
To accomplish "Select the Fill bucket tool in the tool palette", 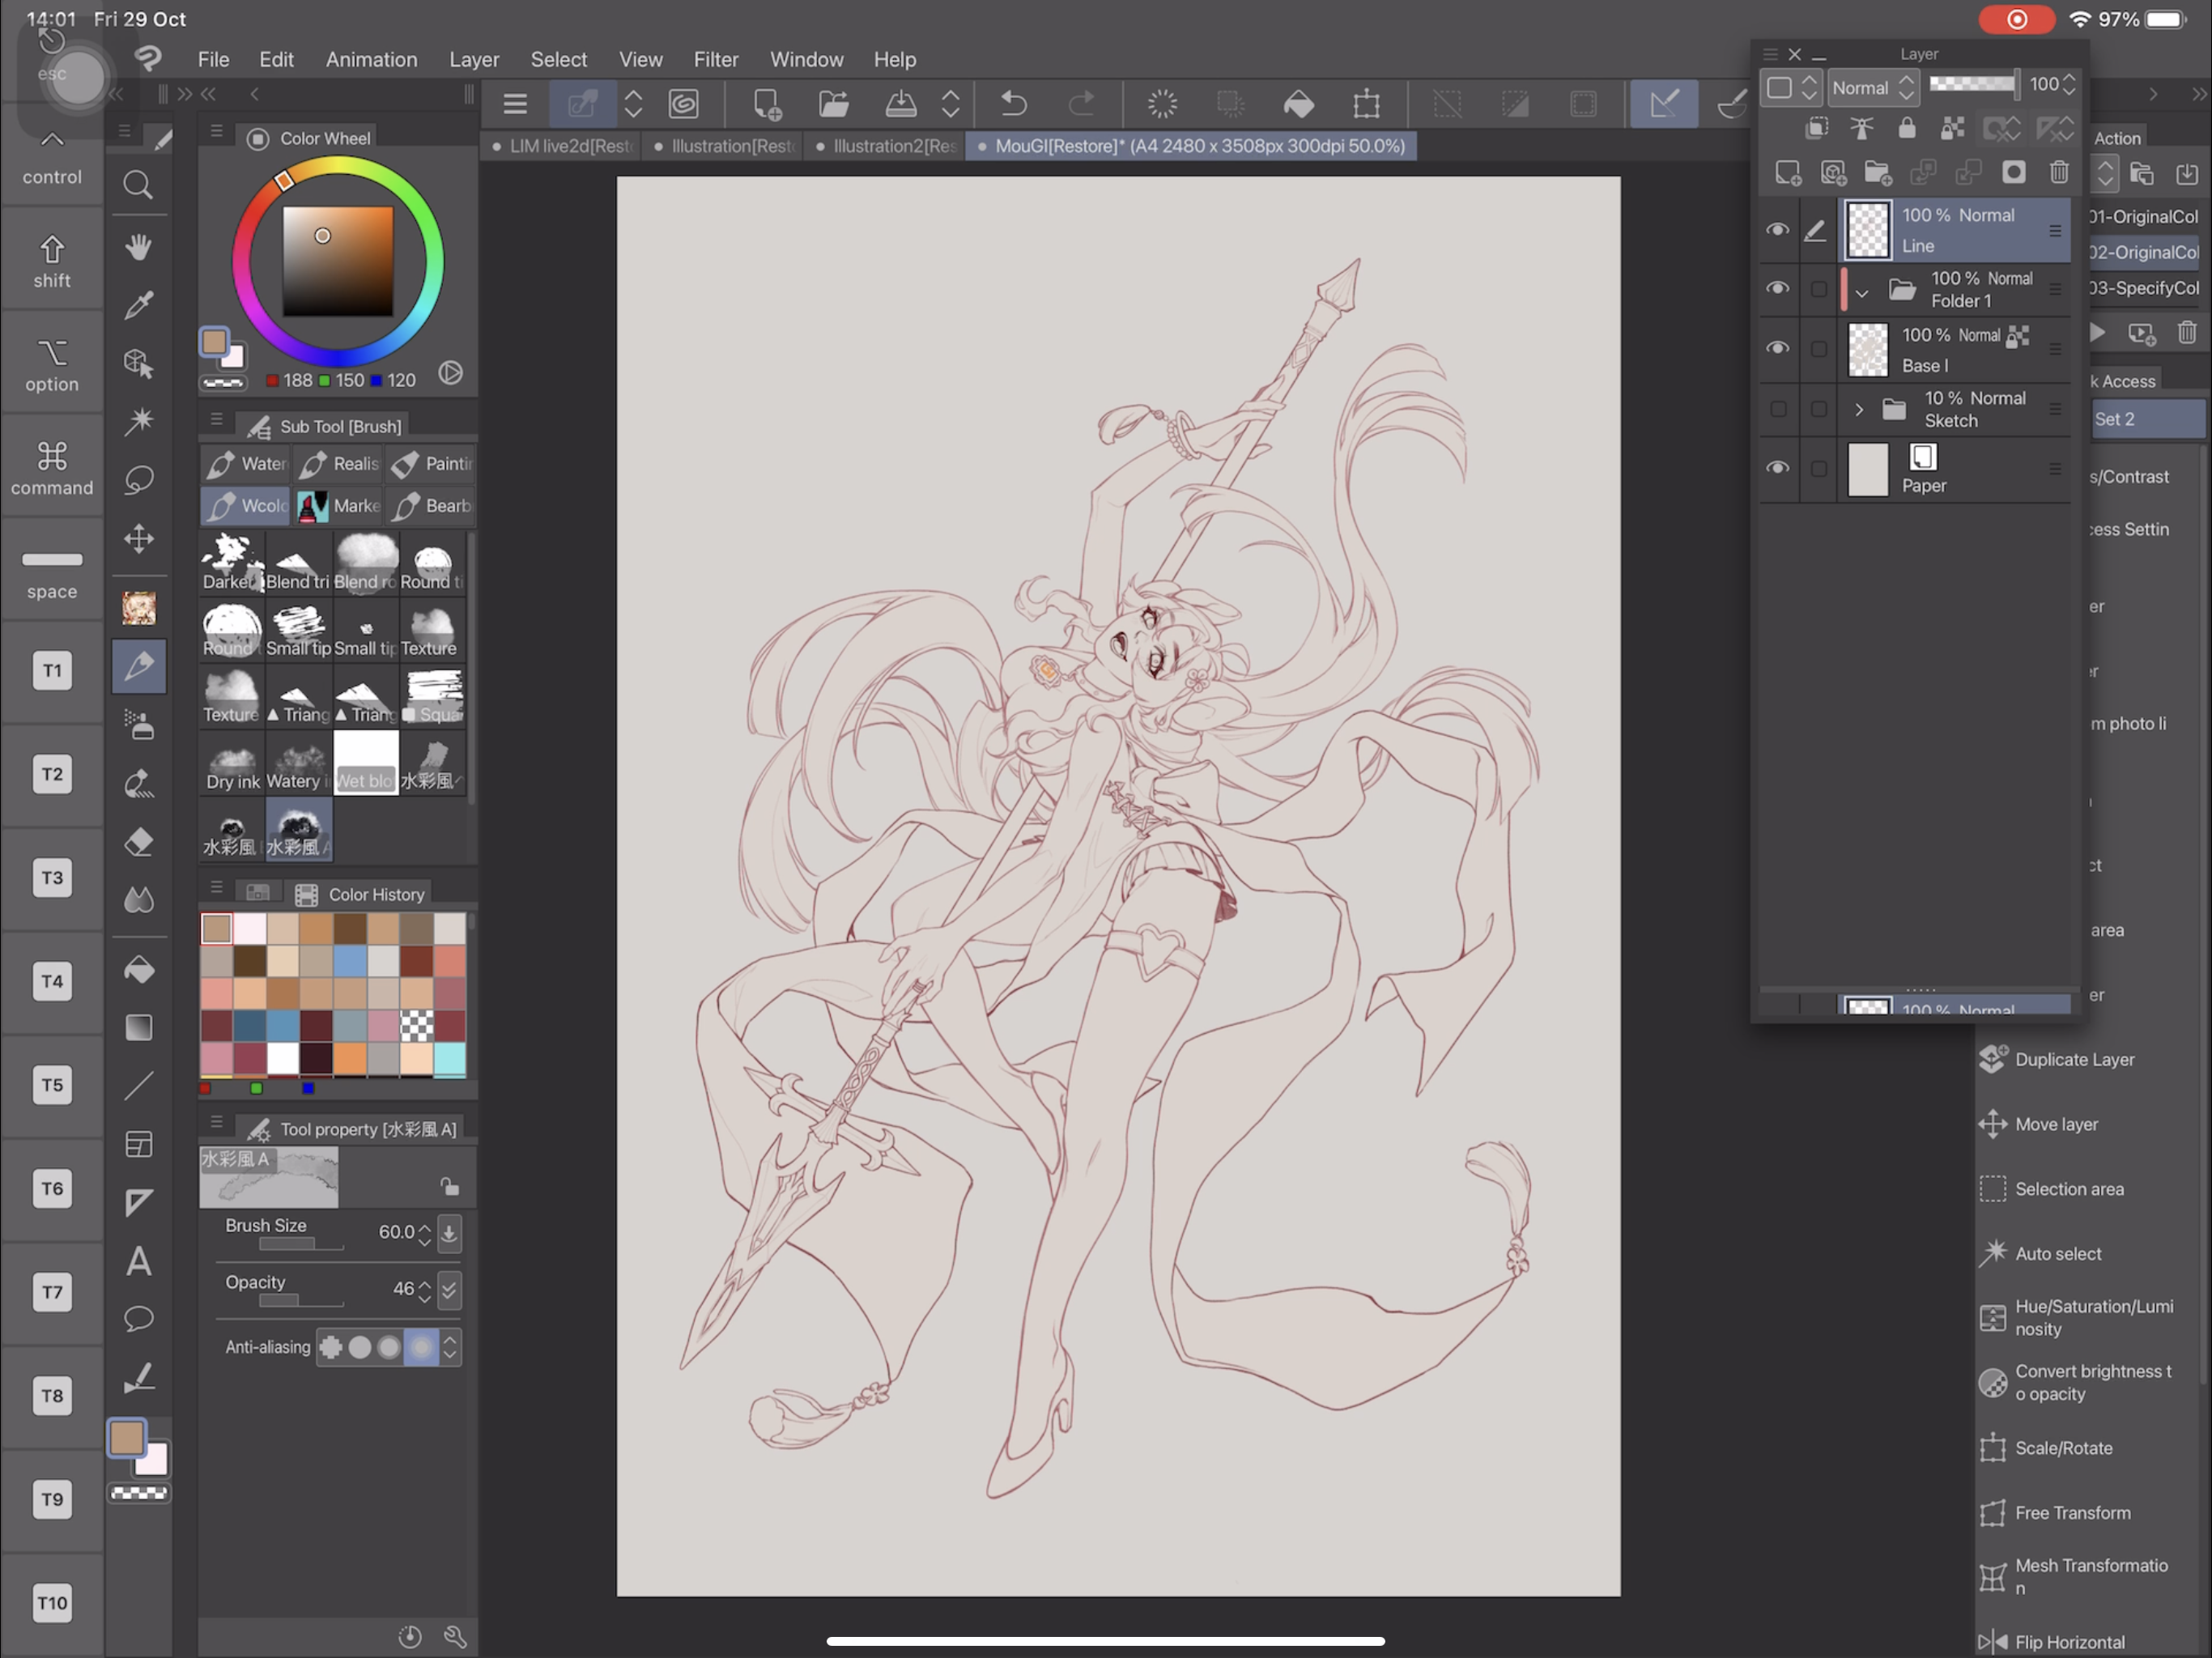I will point(138,969).
